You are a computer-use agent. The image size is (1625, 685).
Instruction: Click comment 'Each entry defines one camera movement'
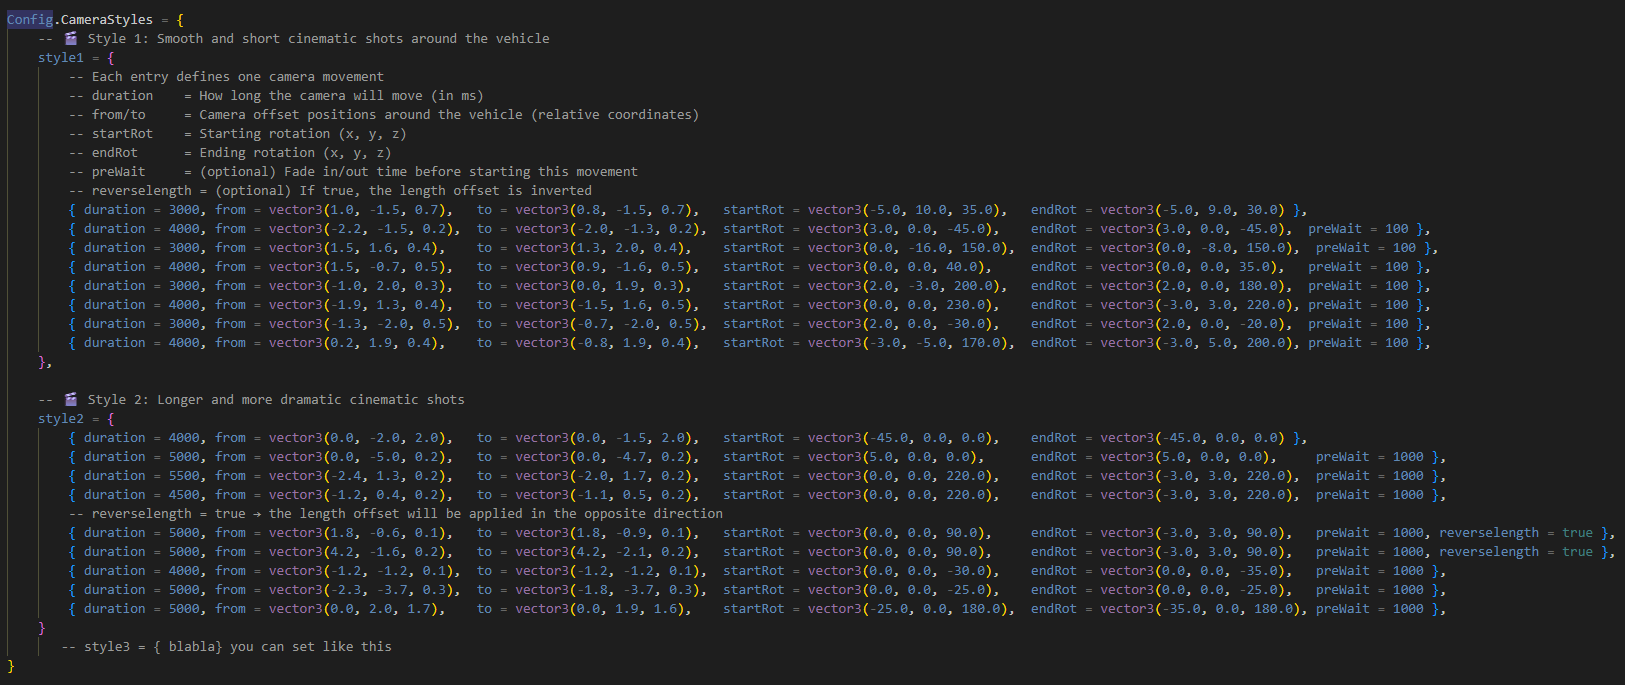click(237, 77)
